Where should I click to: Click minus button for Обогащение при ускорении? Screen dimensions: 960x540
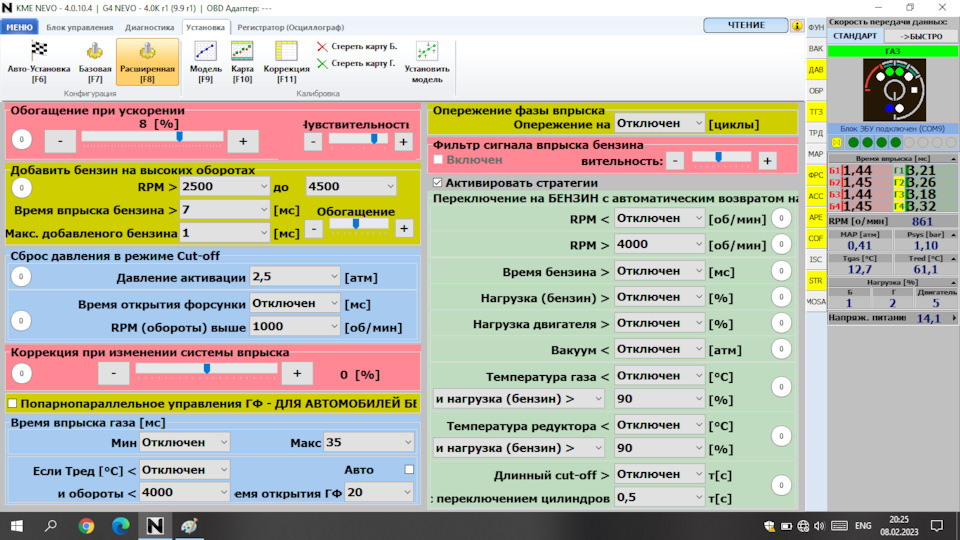click(60, 141)
